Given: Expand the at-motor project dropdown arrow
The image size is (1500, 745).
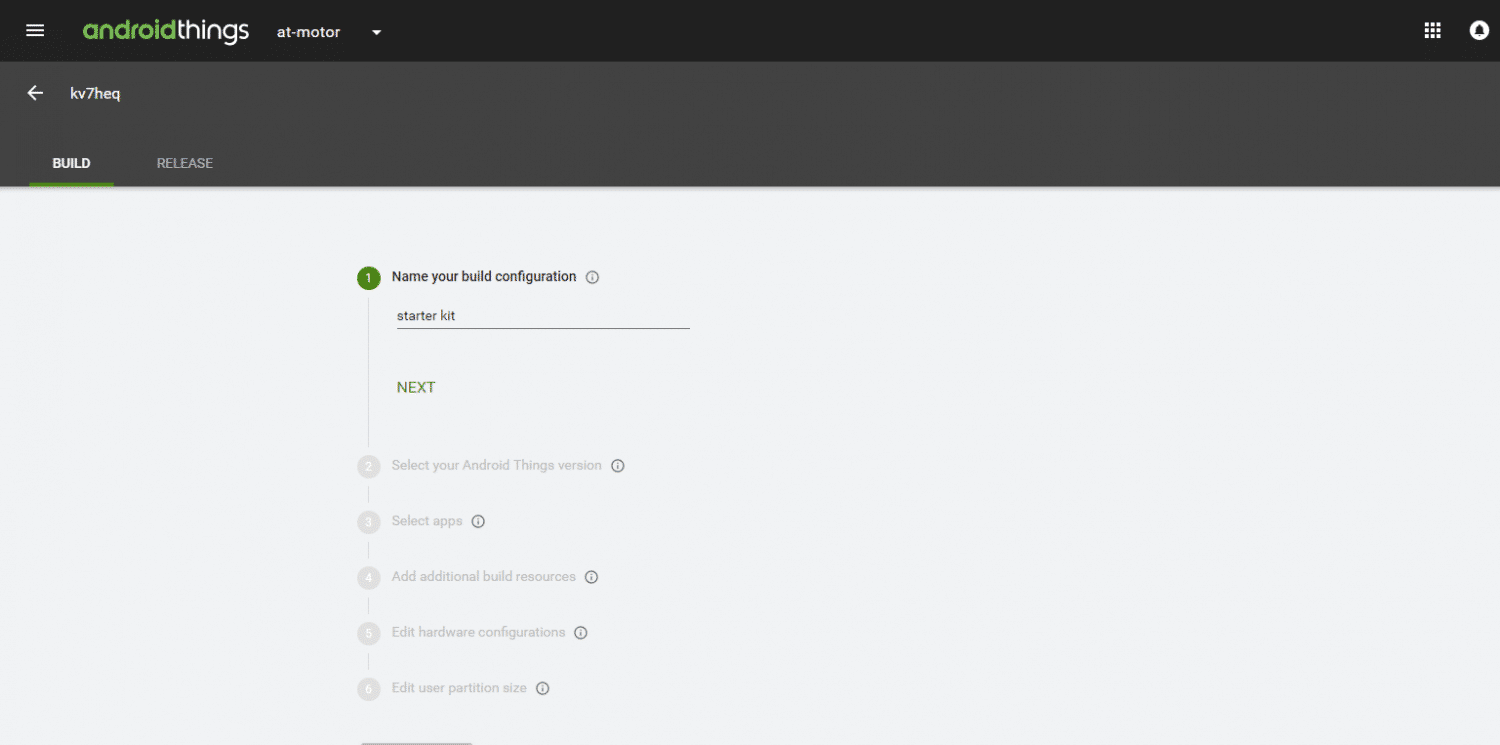Looking at the screenshot, I should click(x=377, y=32).
